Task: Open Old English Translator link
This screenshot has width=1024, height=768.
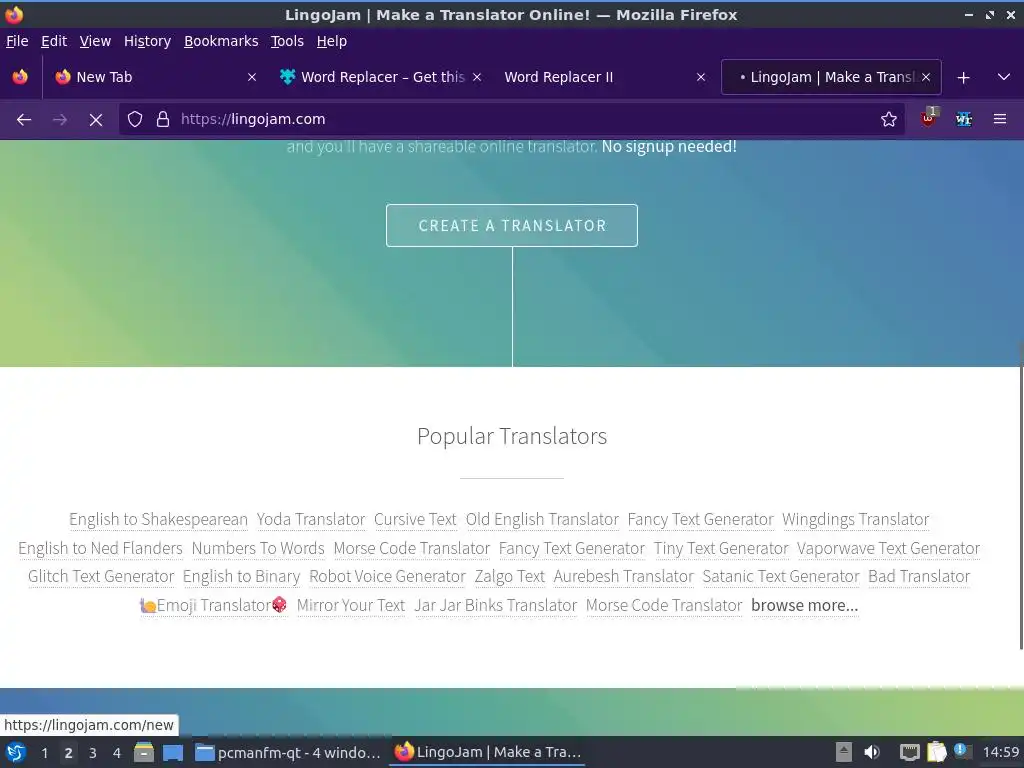Action: tap(542, 520)
